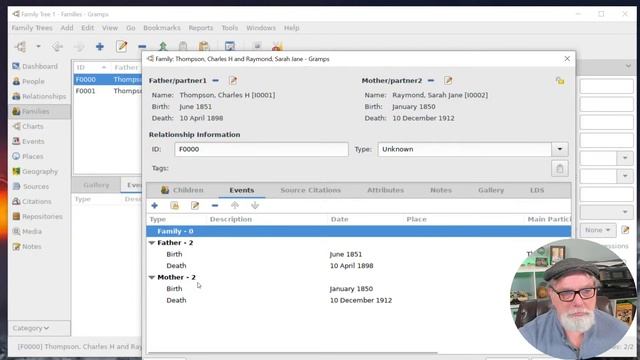
Task: Remove the Mother/partner2 with minus icon
Action: click(431, 80)
